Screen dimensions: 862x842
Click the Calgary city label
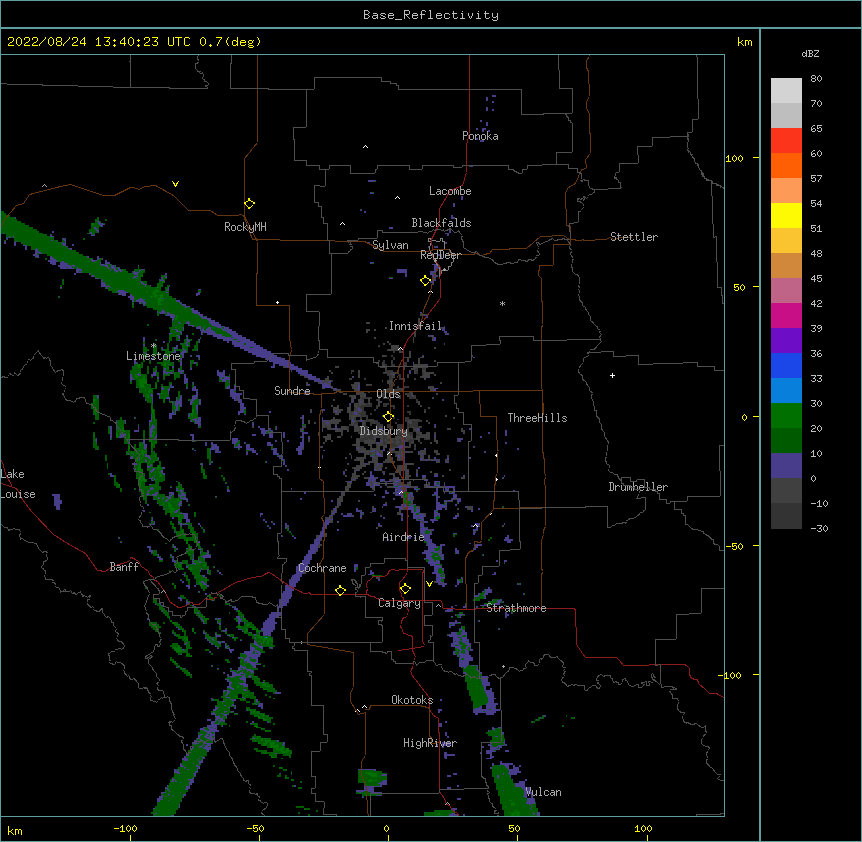pos(399,603)
